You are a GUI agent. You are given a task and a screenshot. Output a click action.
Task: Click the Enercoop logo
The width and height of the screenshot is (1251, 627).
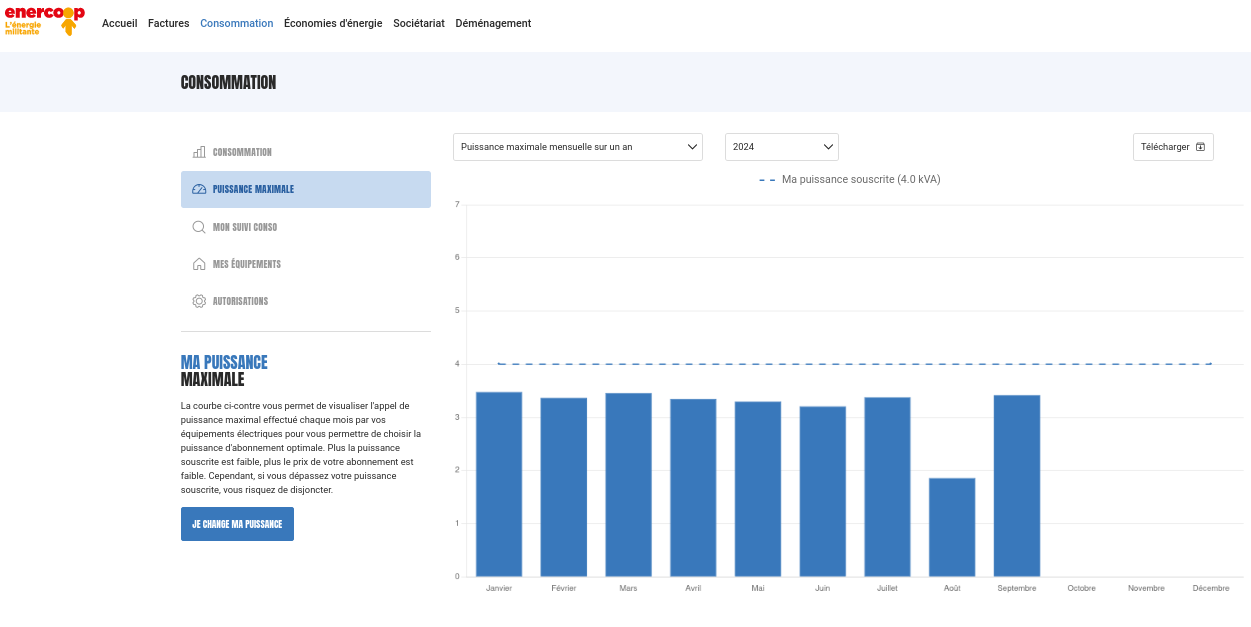point(45,21)
